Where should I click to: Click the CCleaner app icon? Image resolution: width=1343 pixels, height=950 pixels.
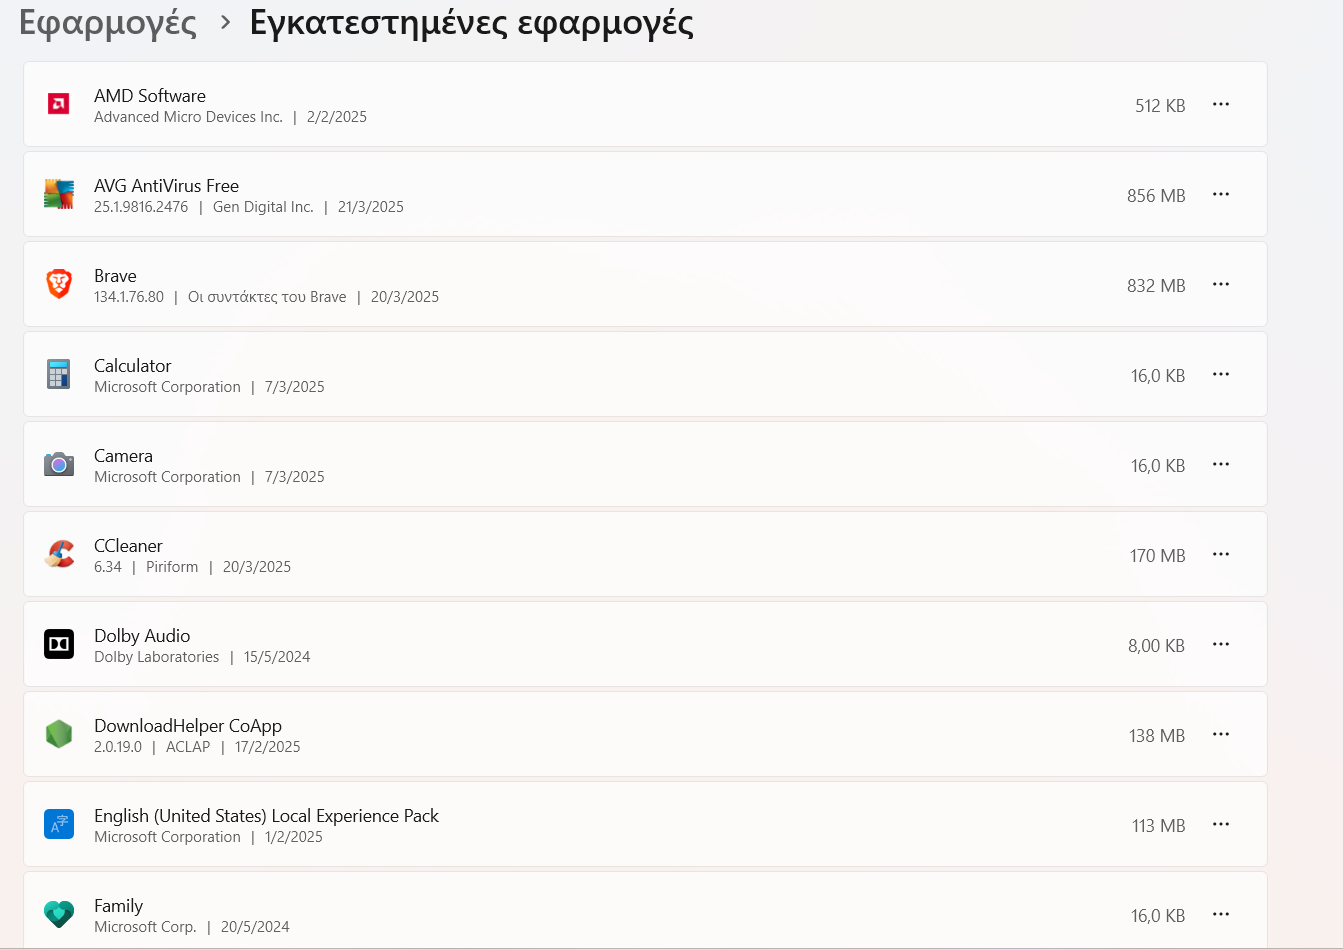59,554
